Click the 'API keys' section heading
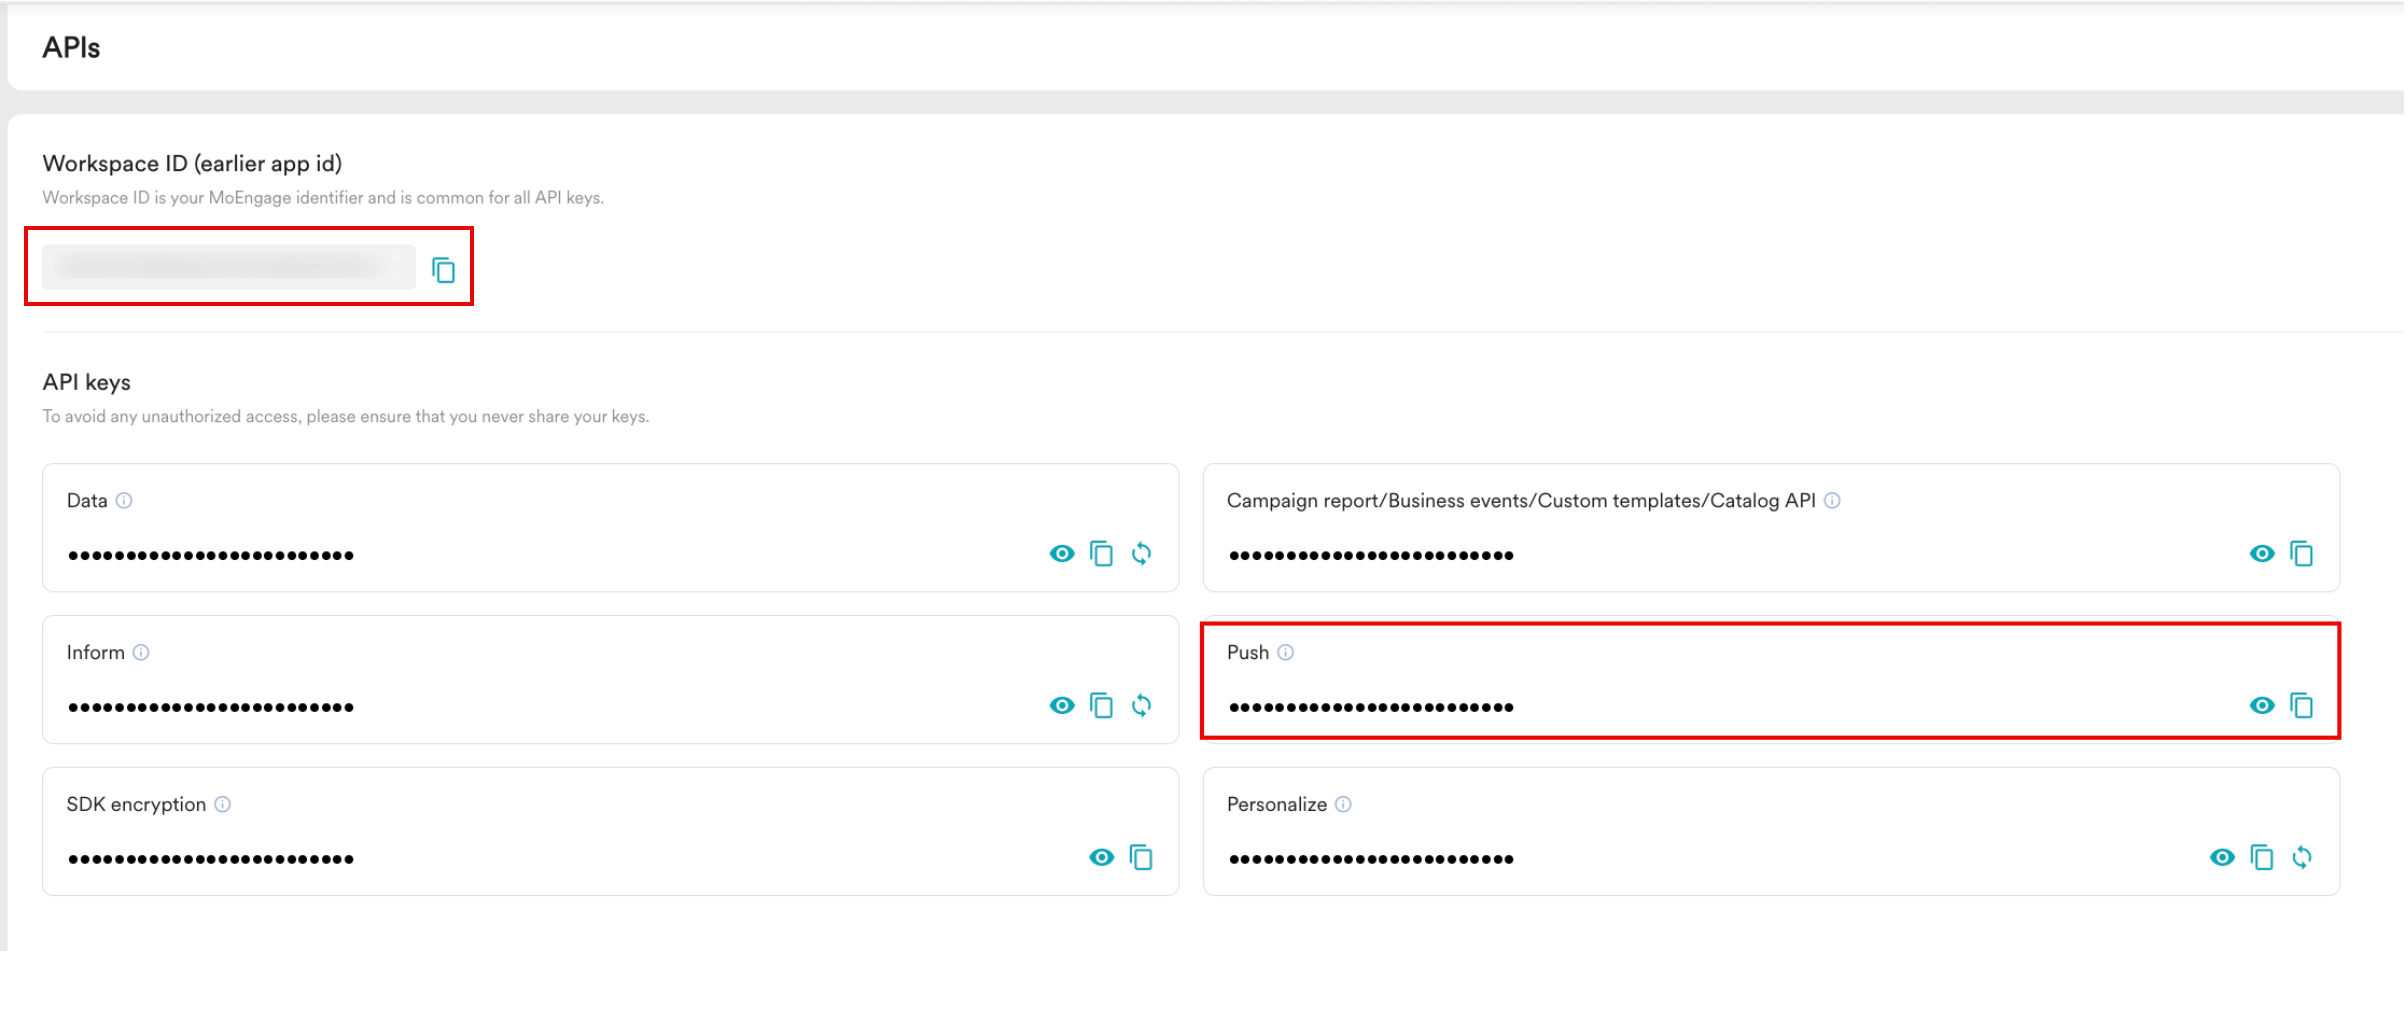Image resolution: width=2408 pixels, height=1014 pixels. click(x=86, y=383)
